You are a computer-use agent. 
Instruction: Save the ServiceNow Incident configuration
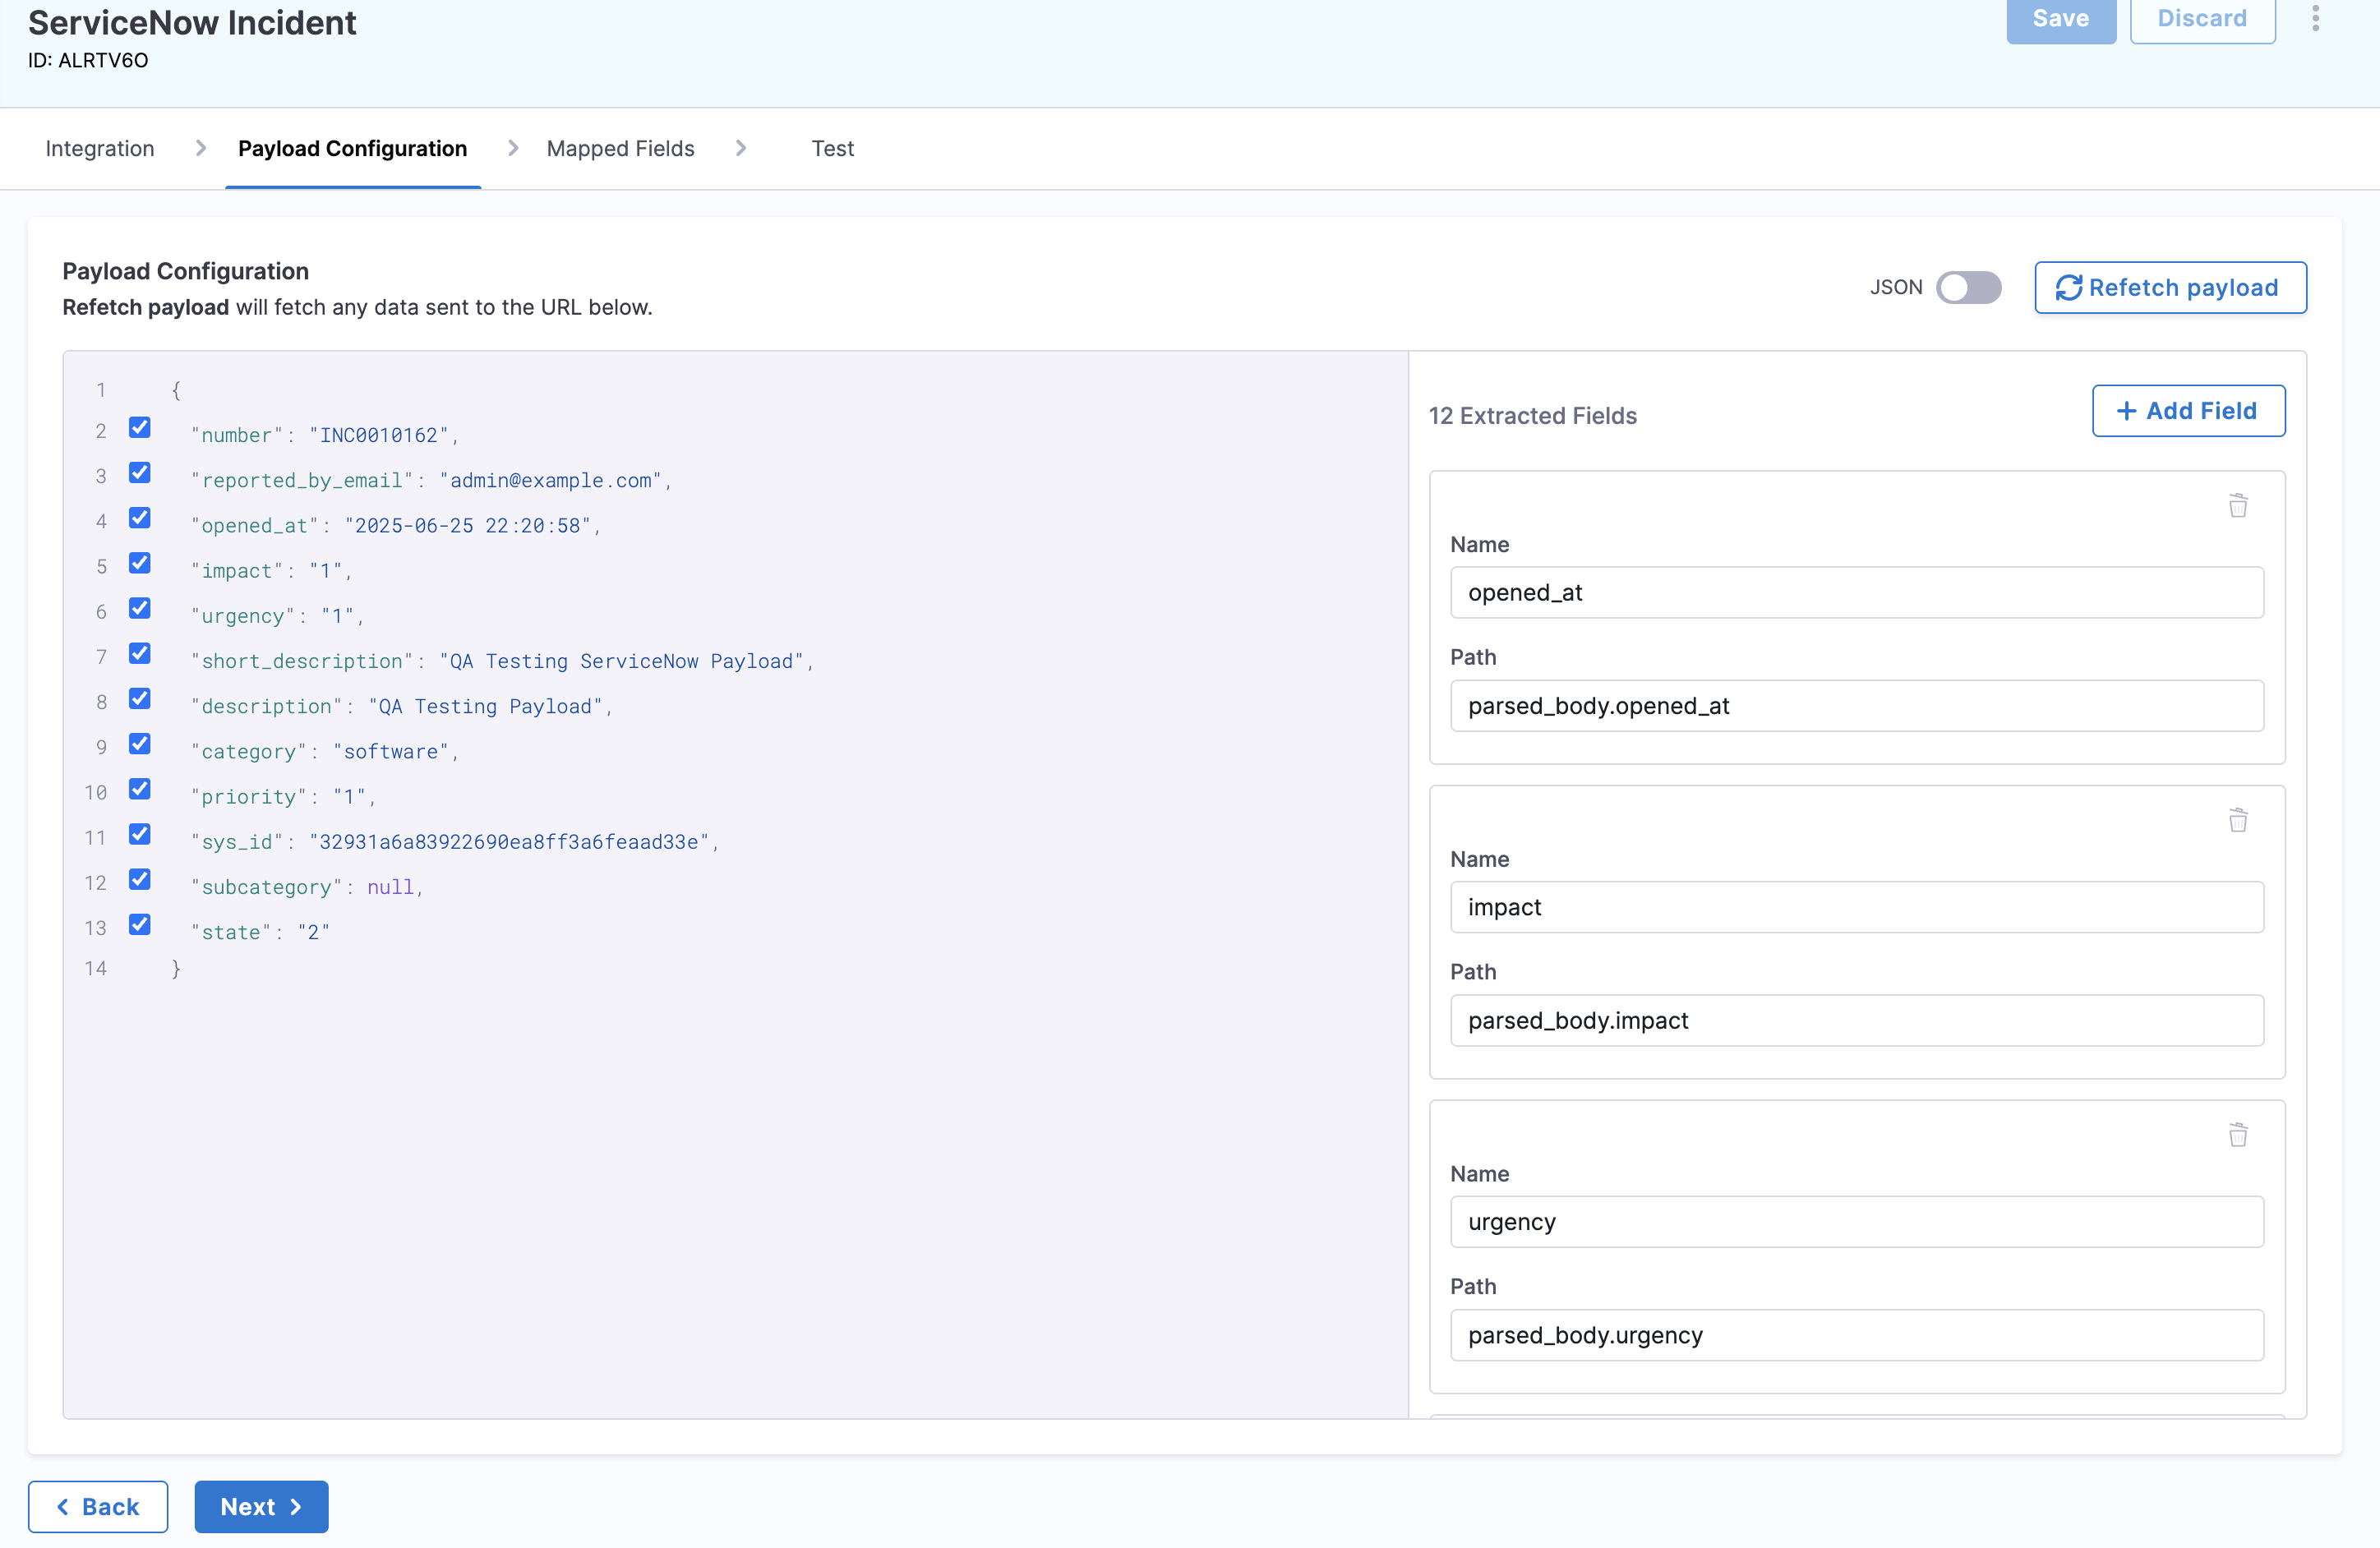tap(2060, 19)
